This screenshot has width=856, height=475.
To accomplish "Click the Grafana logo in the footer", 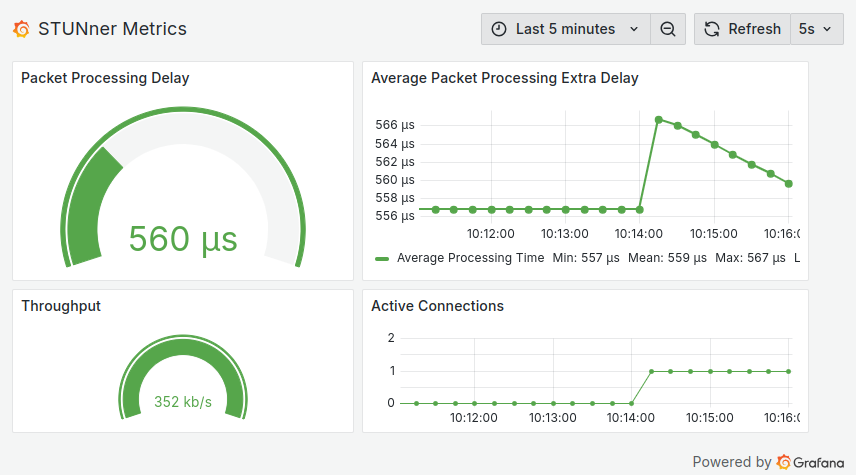I will (x=785, y=462).
